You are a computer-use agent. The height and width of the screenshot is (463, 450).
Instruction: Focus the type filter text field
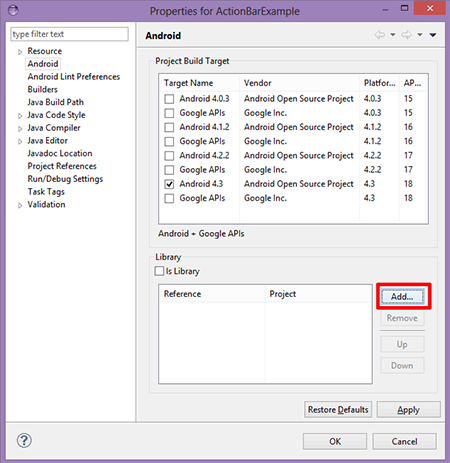coord(69,34)
